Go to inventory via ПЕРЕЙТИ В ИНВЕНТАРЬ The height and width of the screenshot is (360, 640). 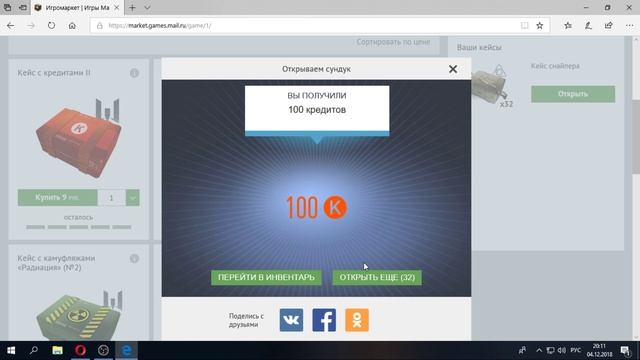(x=266, y=278)
